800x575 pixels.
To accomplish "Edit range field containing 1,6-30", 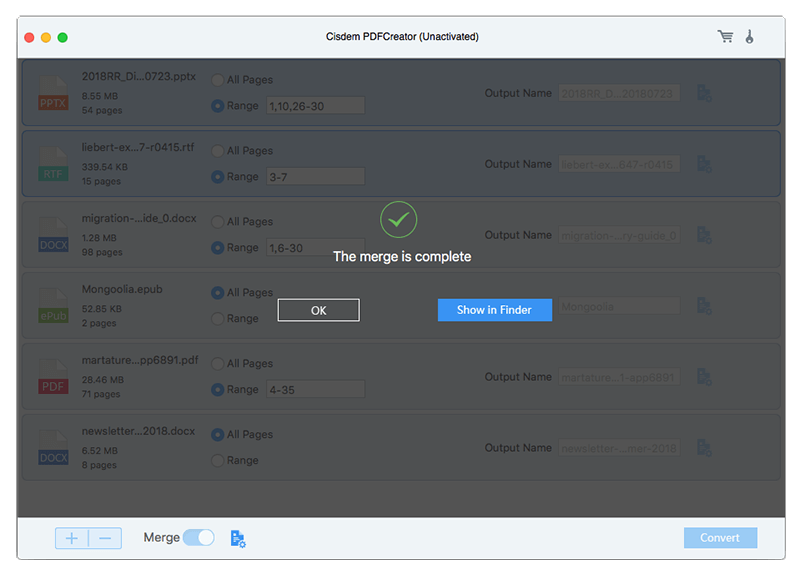I will click(x=315, y=247).
